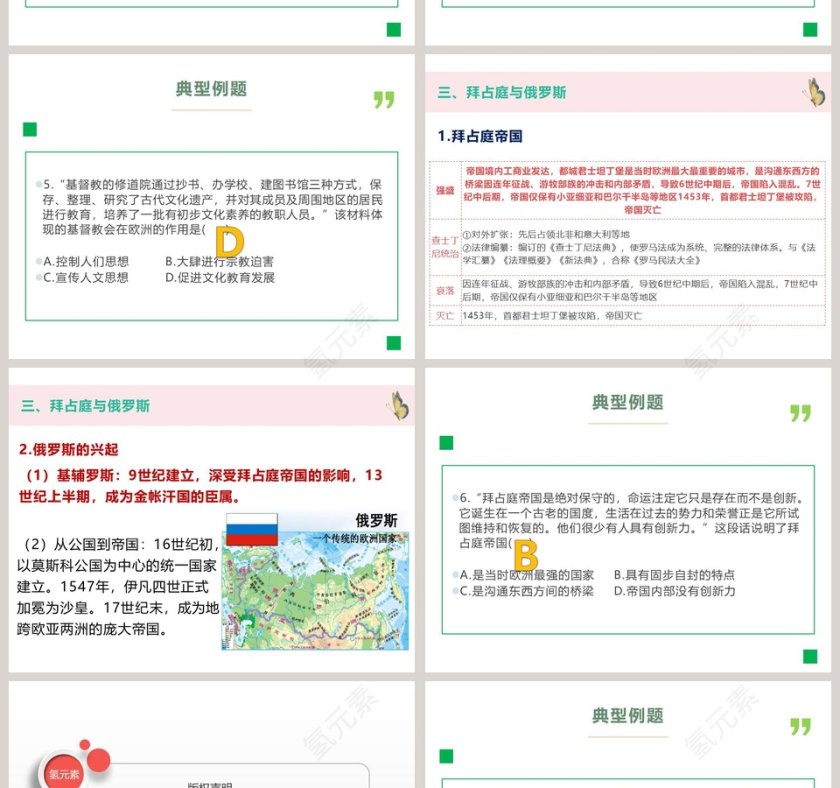Click the yellow answer letter B

[x=526, y=555]
